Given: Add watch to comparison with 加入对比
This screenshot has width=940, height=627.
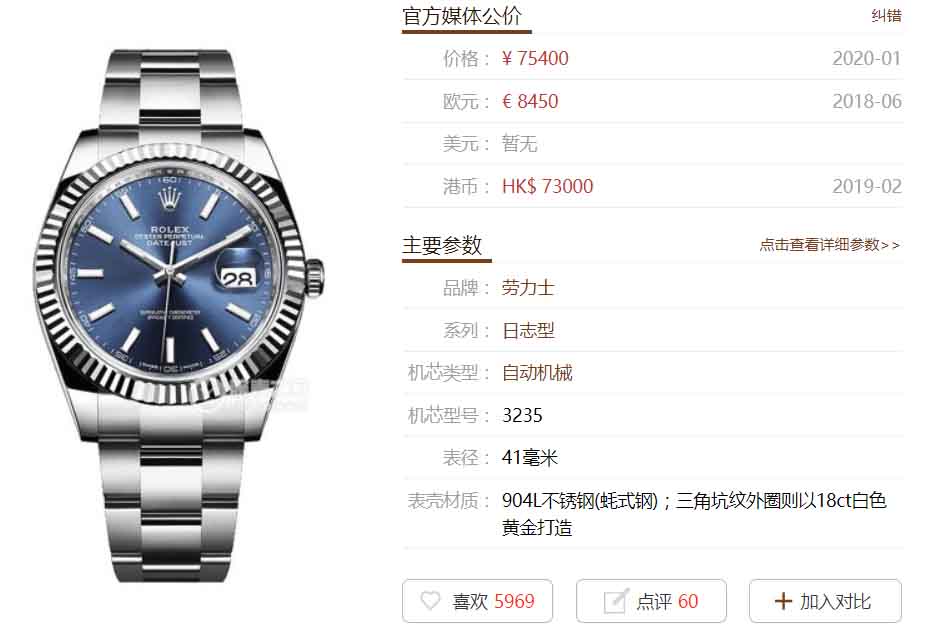Looking at the screenshot, I should (825, 601).
